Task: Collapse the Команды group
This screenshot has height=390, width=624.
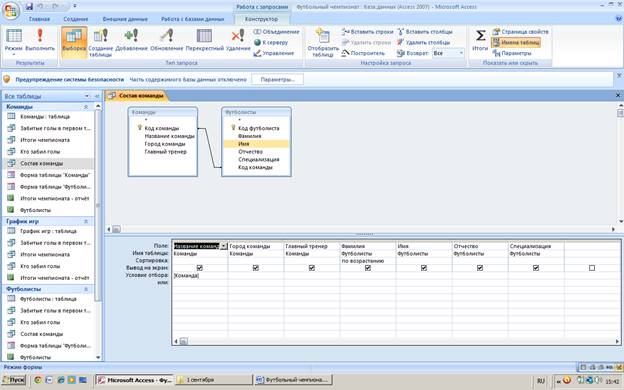Action: [x=86, y=107]
